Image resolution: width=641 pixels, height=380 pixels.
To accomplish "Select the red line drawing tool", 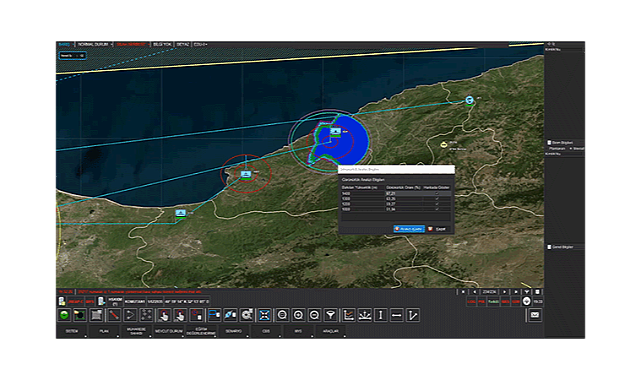I will [x=114, y=315].
